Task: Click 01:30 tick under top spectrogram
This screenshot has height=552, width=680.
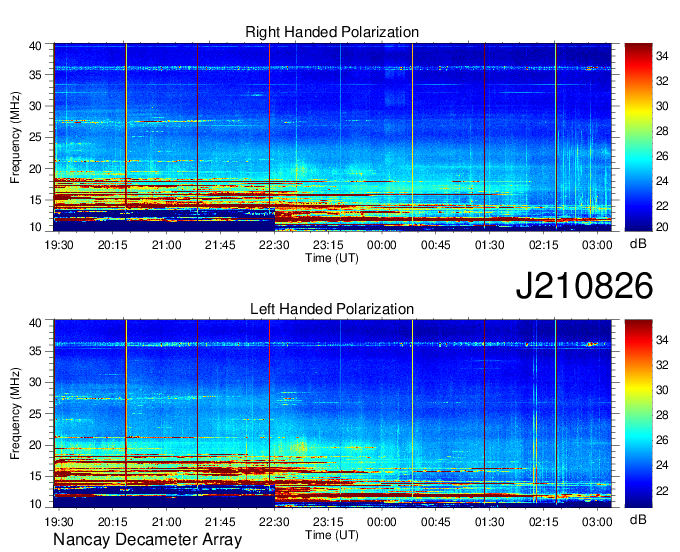Action: 490,245
